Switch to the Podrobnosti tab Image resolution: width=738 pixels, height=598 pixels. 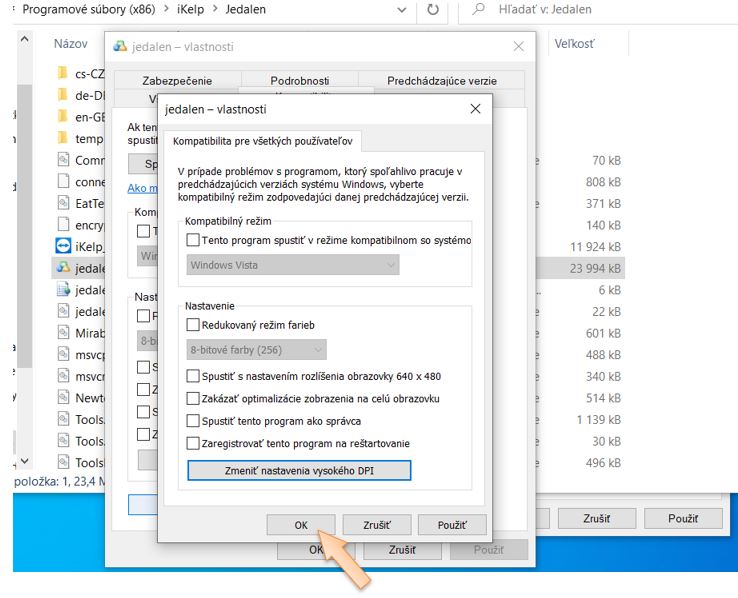click(x=299, y=81)
